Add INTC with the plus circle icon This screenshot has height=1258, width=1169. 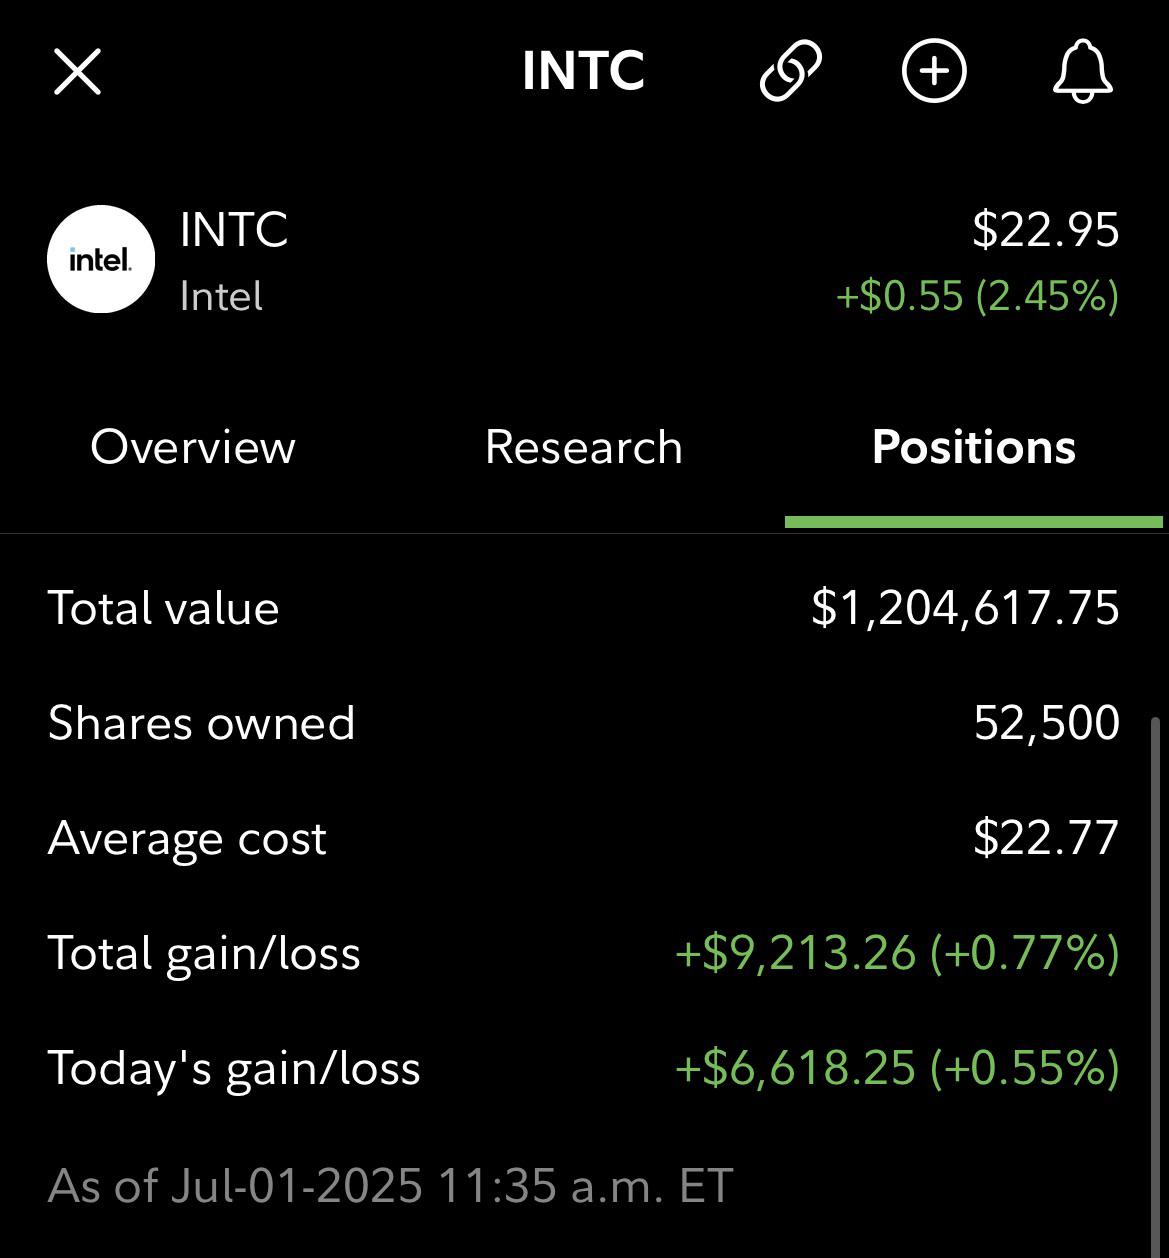pyautogui.click(x=934, y=71)
